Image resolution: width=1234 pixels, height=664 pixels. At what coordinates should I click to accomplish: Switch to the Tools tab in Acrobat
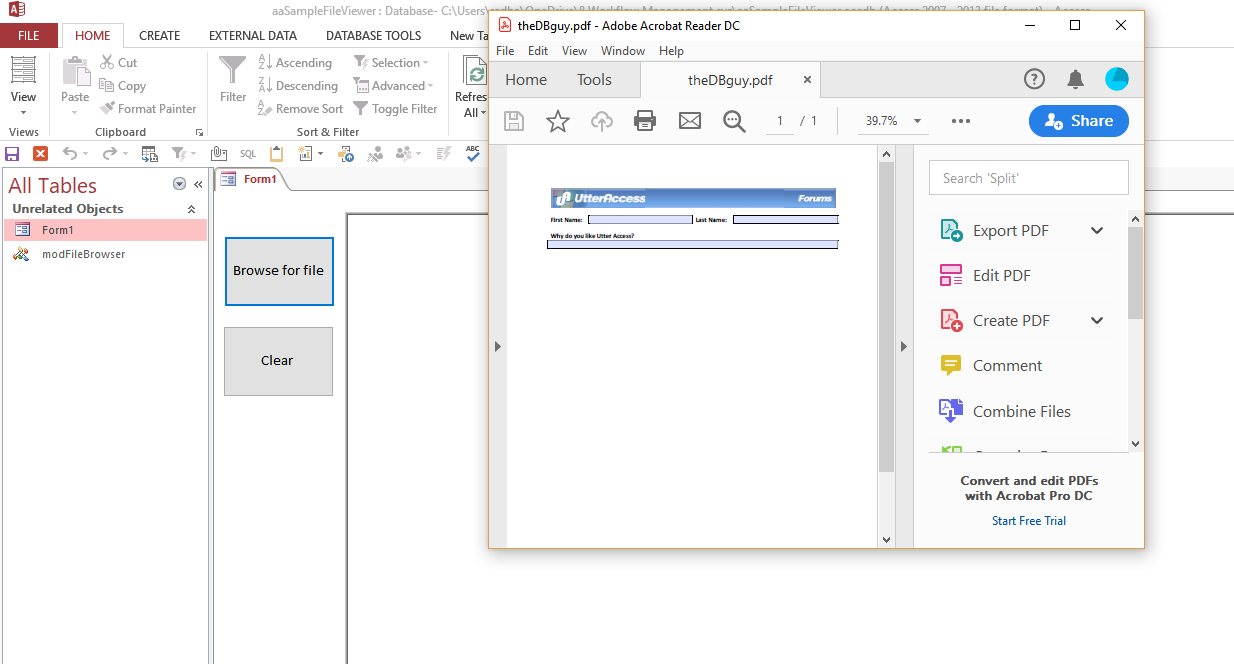(x=594, y=80)
